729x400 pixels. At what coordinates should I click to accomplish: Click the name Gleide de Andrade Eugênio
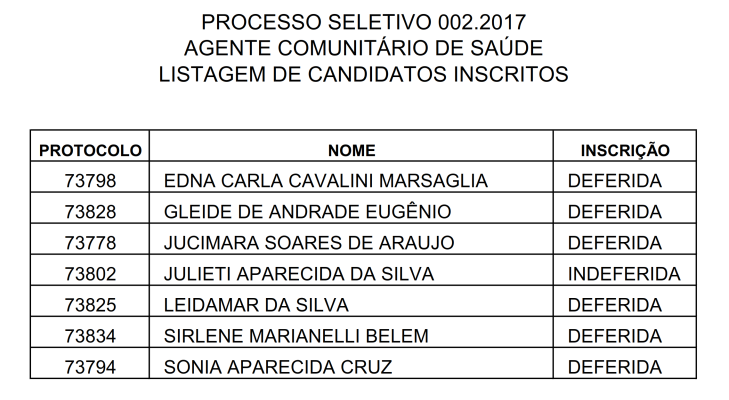pyautogui.click(x=307, y=212)
